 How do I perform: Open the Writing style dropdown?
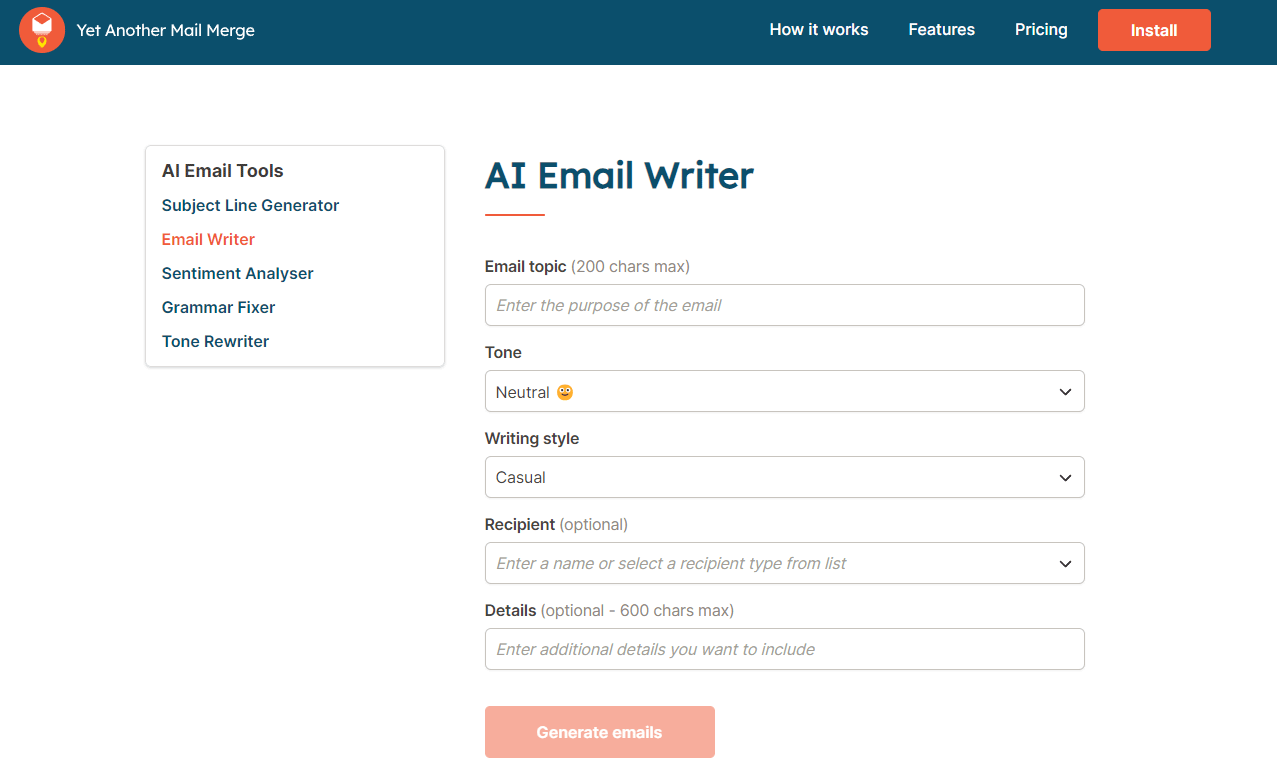tap(1063, 477)
